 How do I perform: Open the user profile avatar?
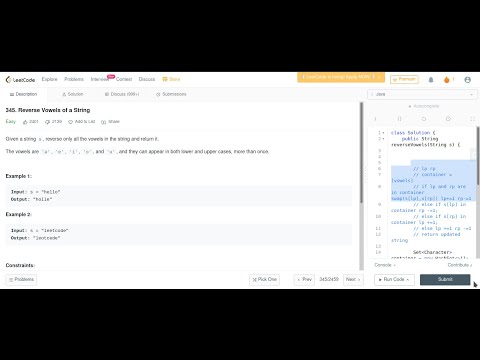[x=467, y=80]
